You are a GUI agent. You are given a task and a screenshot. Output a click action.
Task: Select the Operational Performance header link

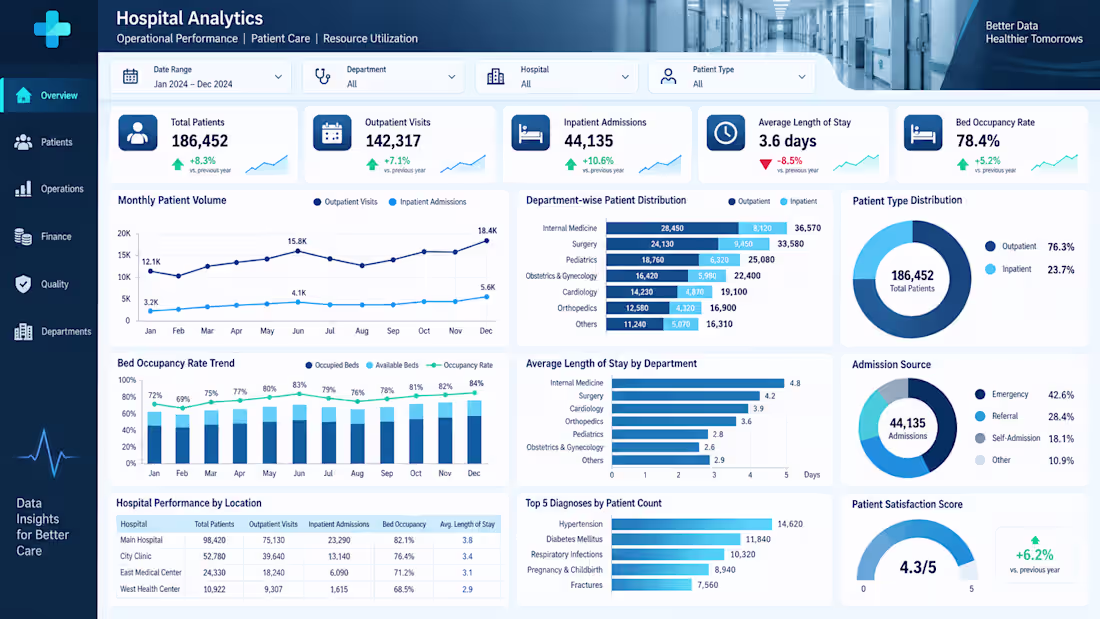tap(177, 39)
